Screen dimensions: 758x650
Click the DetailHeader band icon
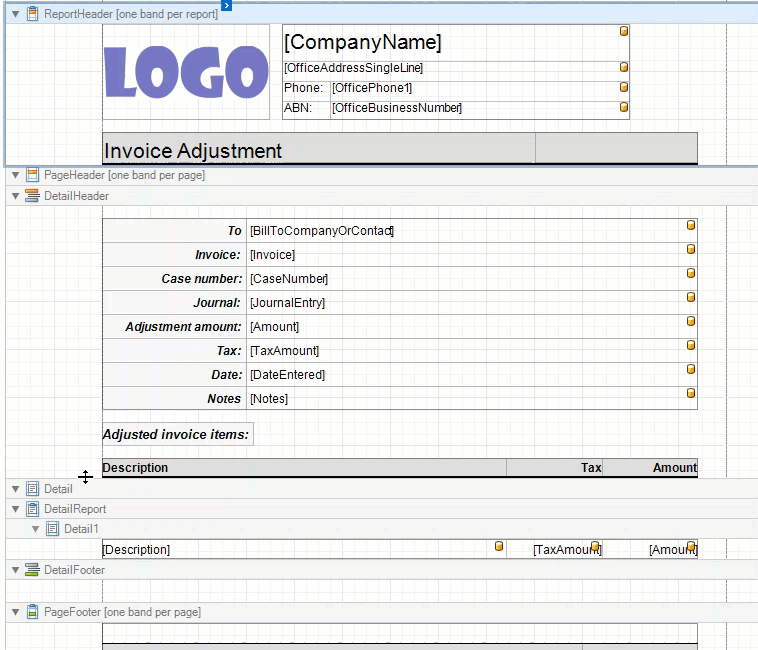32,196
